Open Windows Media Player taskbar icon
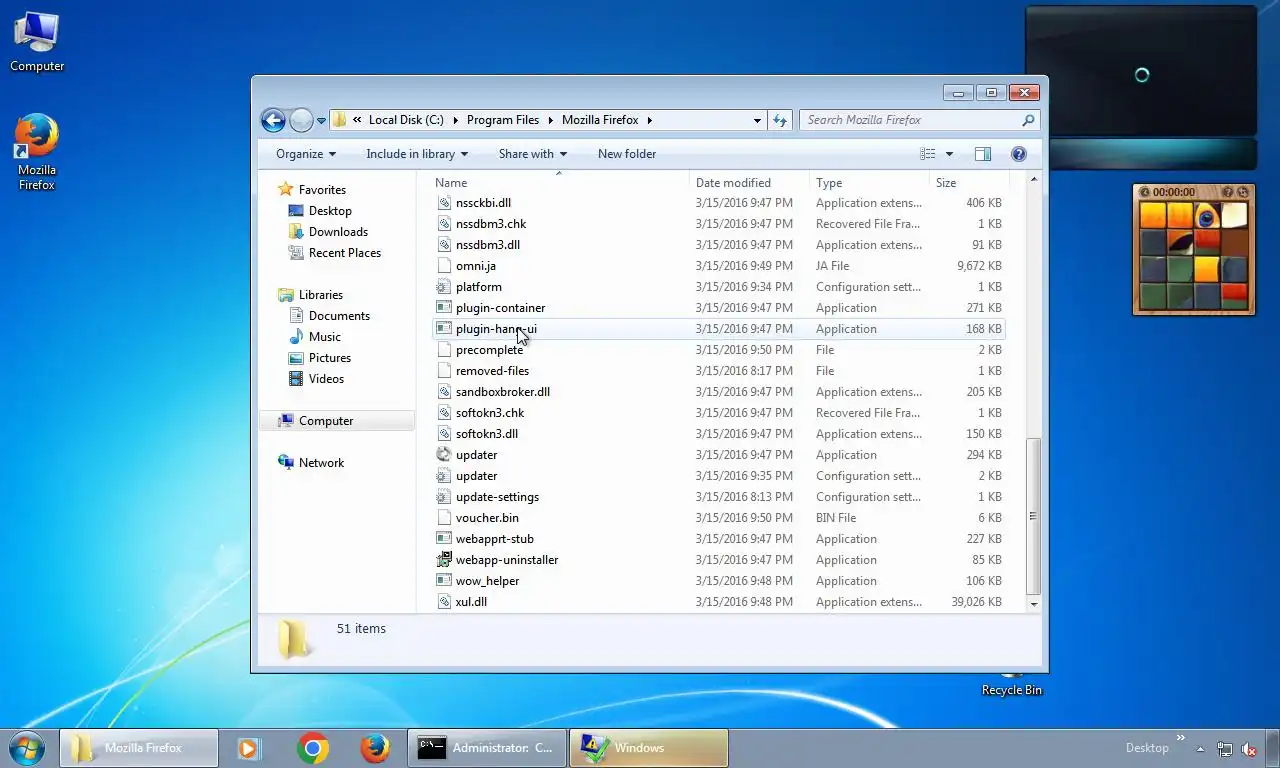1280x768 pixels. tap(249, 748)
